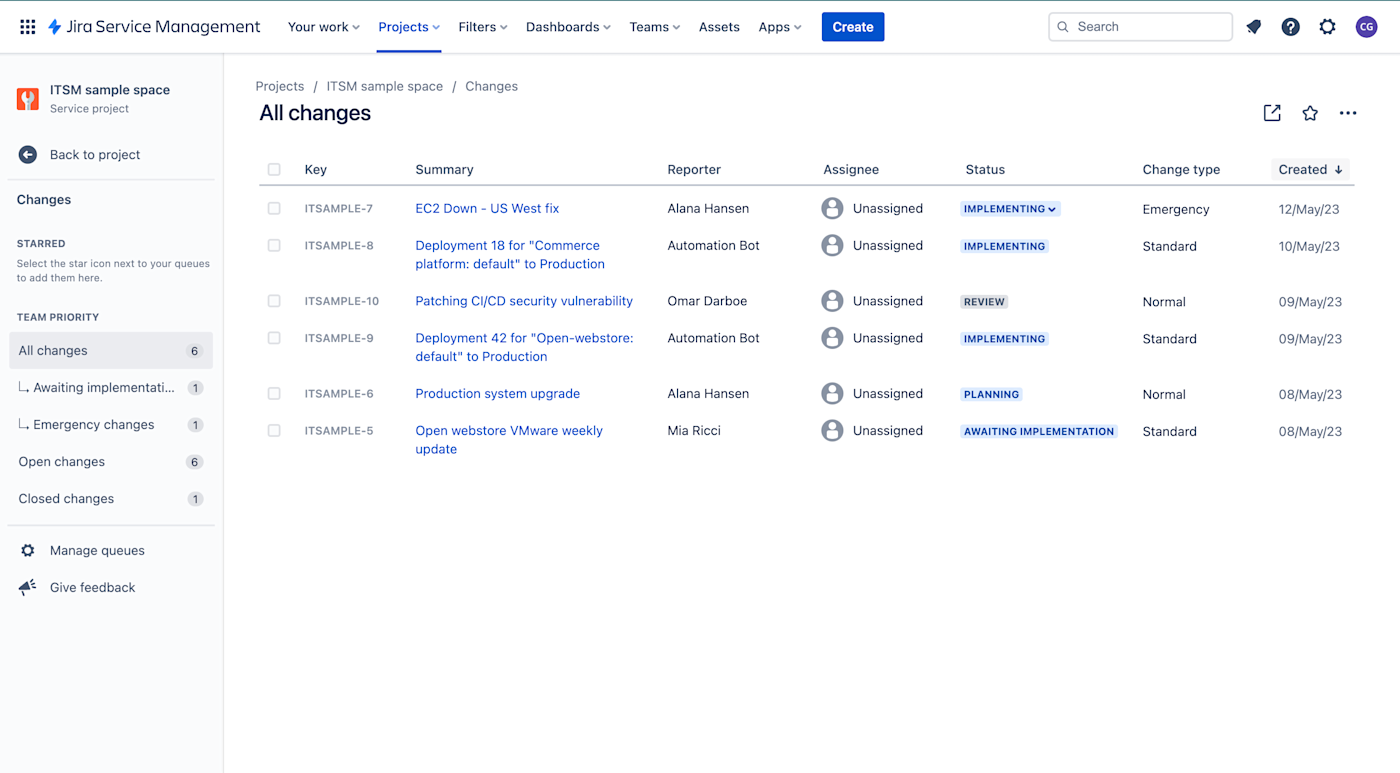The image size is (1400, 773).
Task: Open the Open webstore VMware weekly update link
Action: pos(509,440)
